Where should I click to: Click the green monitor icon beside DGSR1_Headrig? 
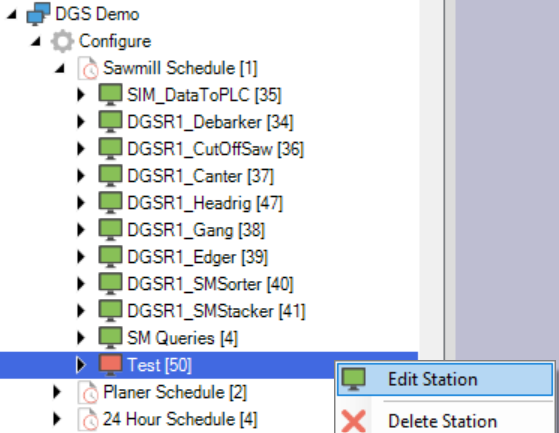pos(110,203)
